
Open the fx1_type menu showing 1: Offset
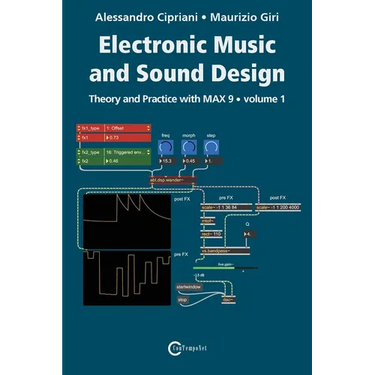click(x=128, y=128)
